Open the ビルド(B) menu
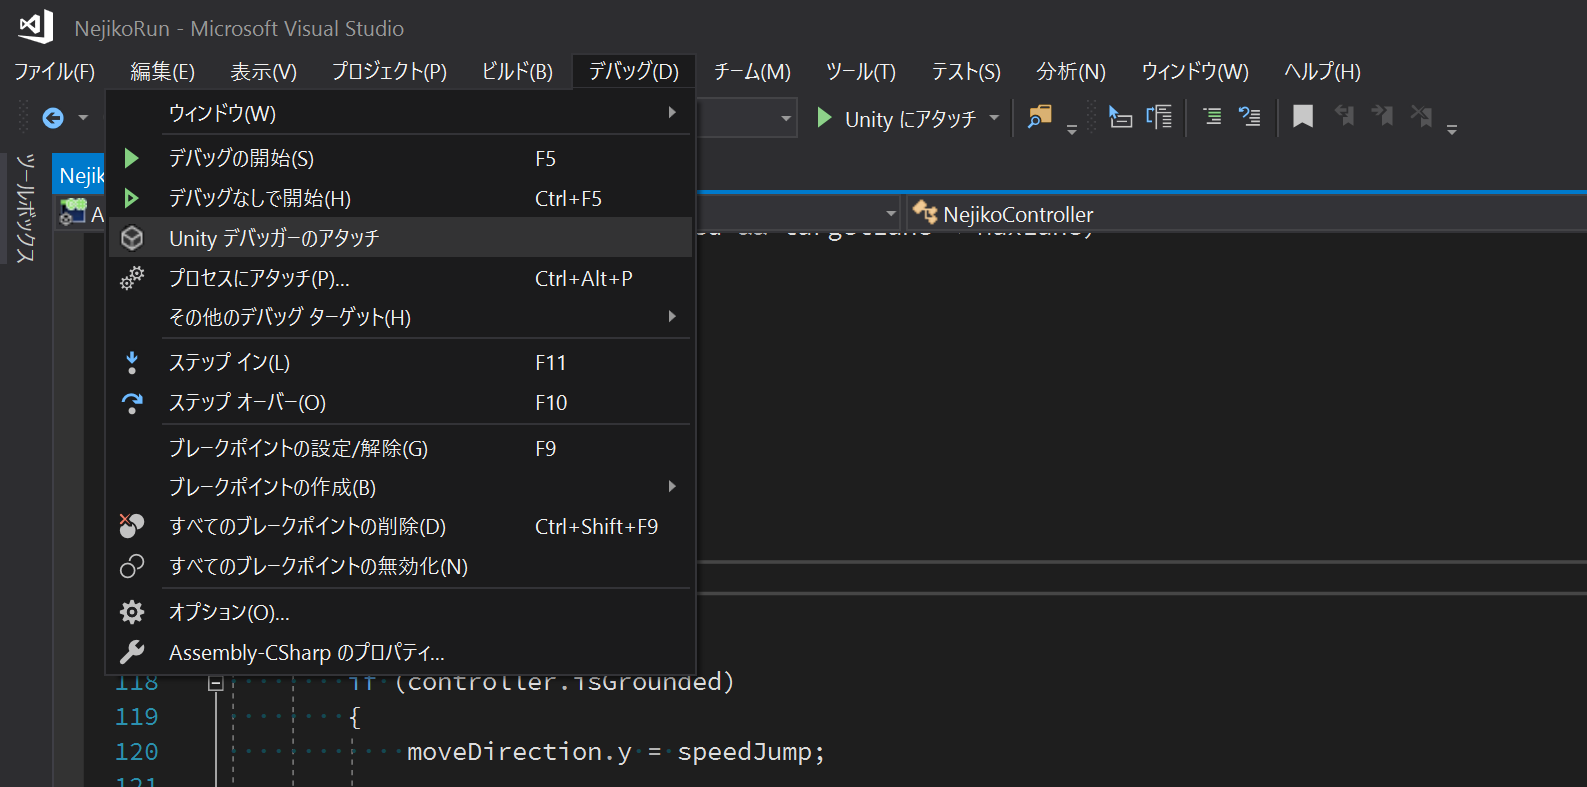 click(517, 71)
